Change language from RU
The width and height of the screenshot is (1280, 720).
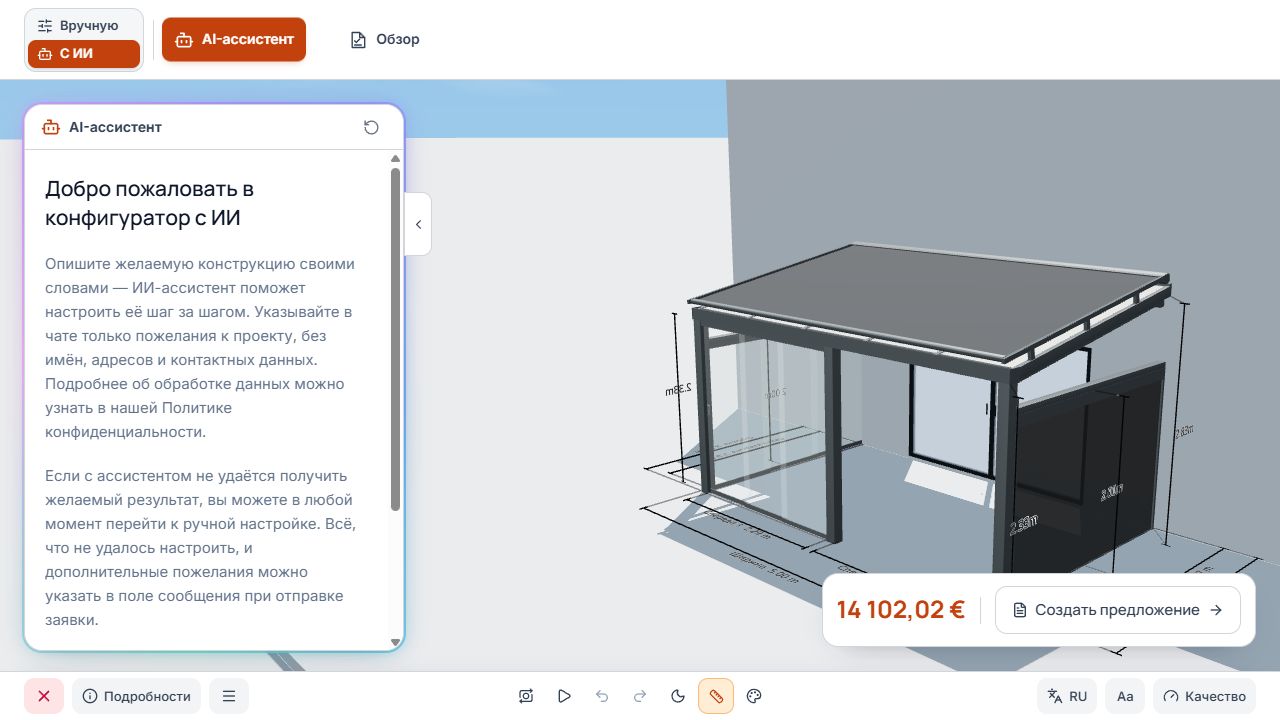pyautogui.click(x=1067, y=696)
